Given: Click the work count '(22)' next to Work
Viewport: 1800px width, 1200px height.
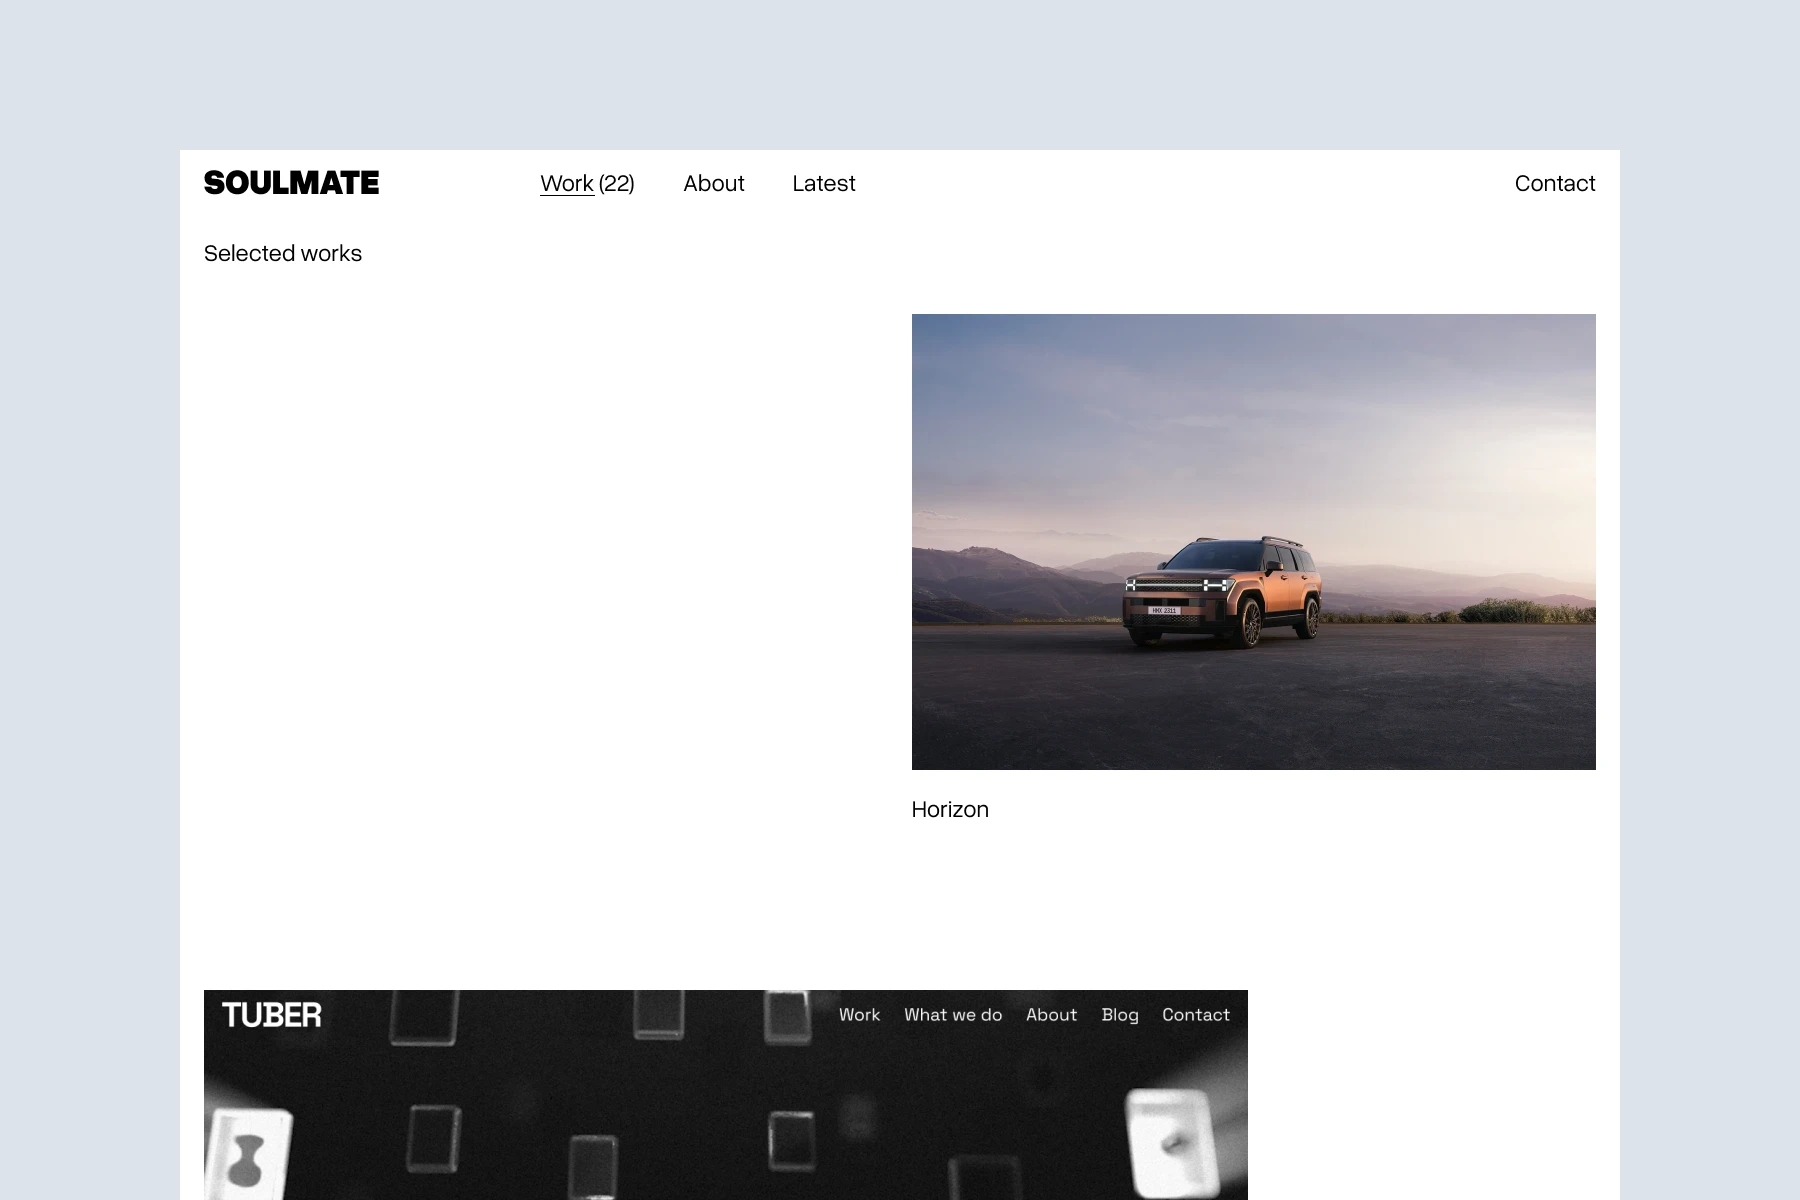Looking at the screenshot, I should [x=615, y=183].
